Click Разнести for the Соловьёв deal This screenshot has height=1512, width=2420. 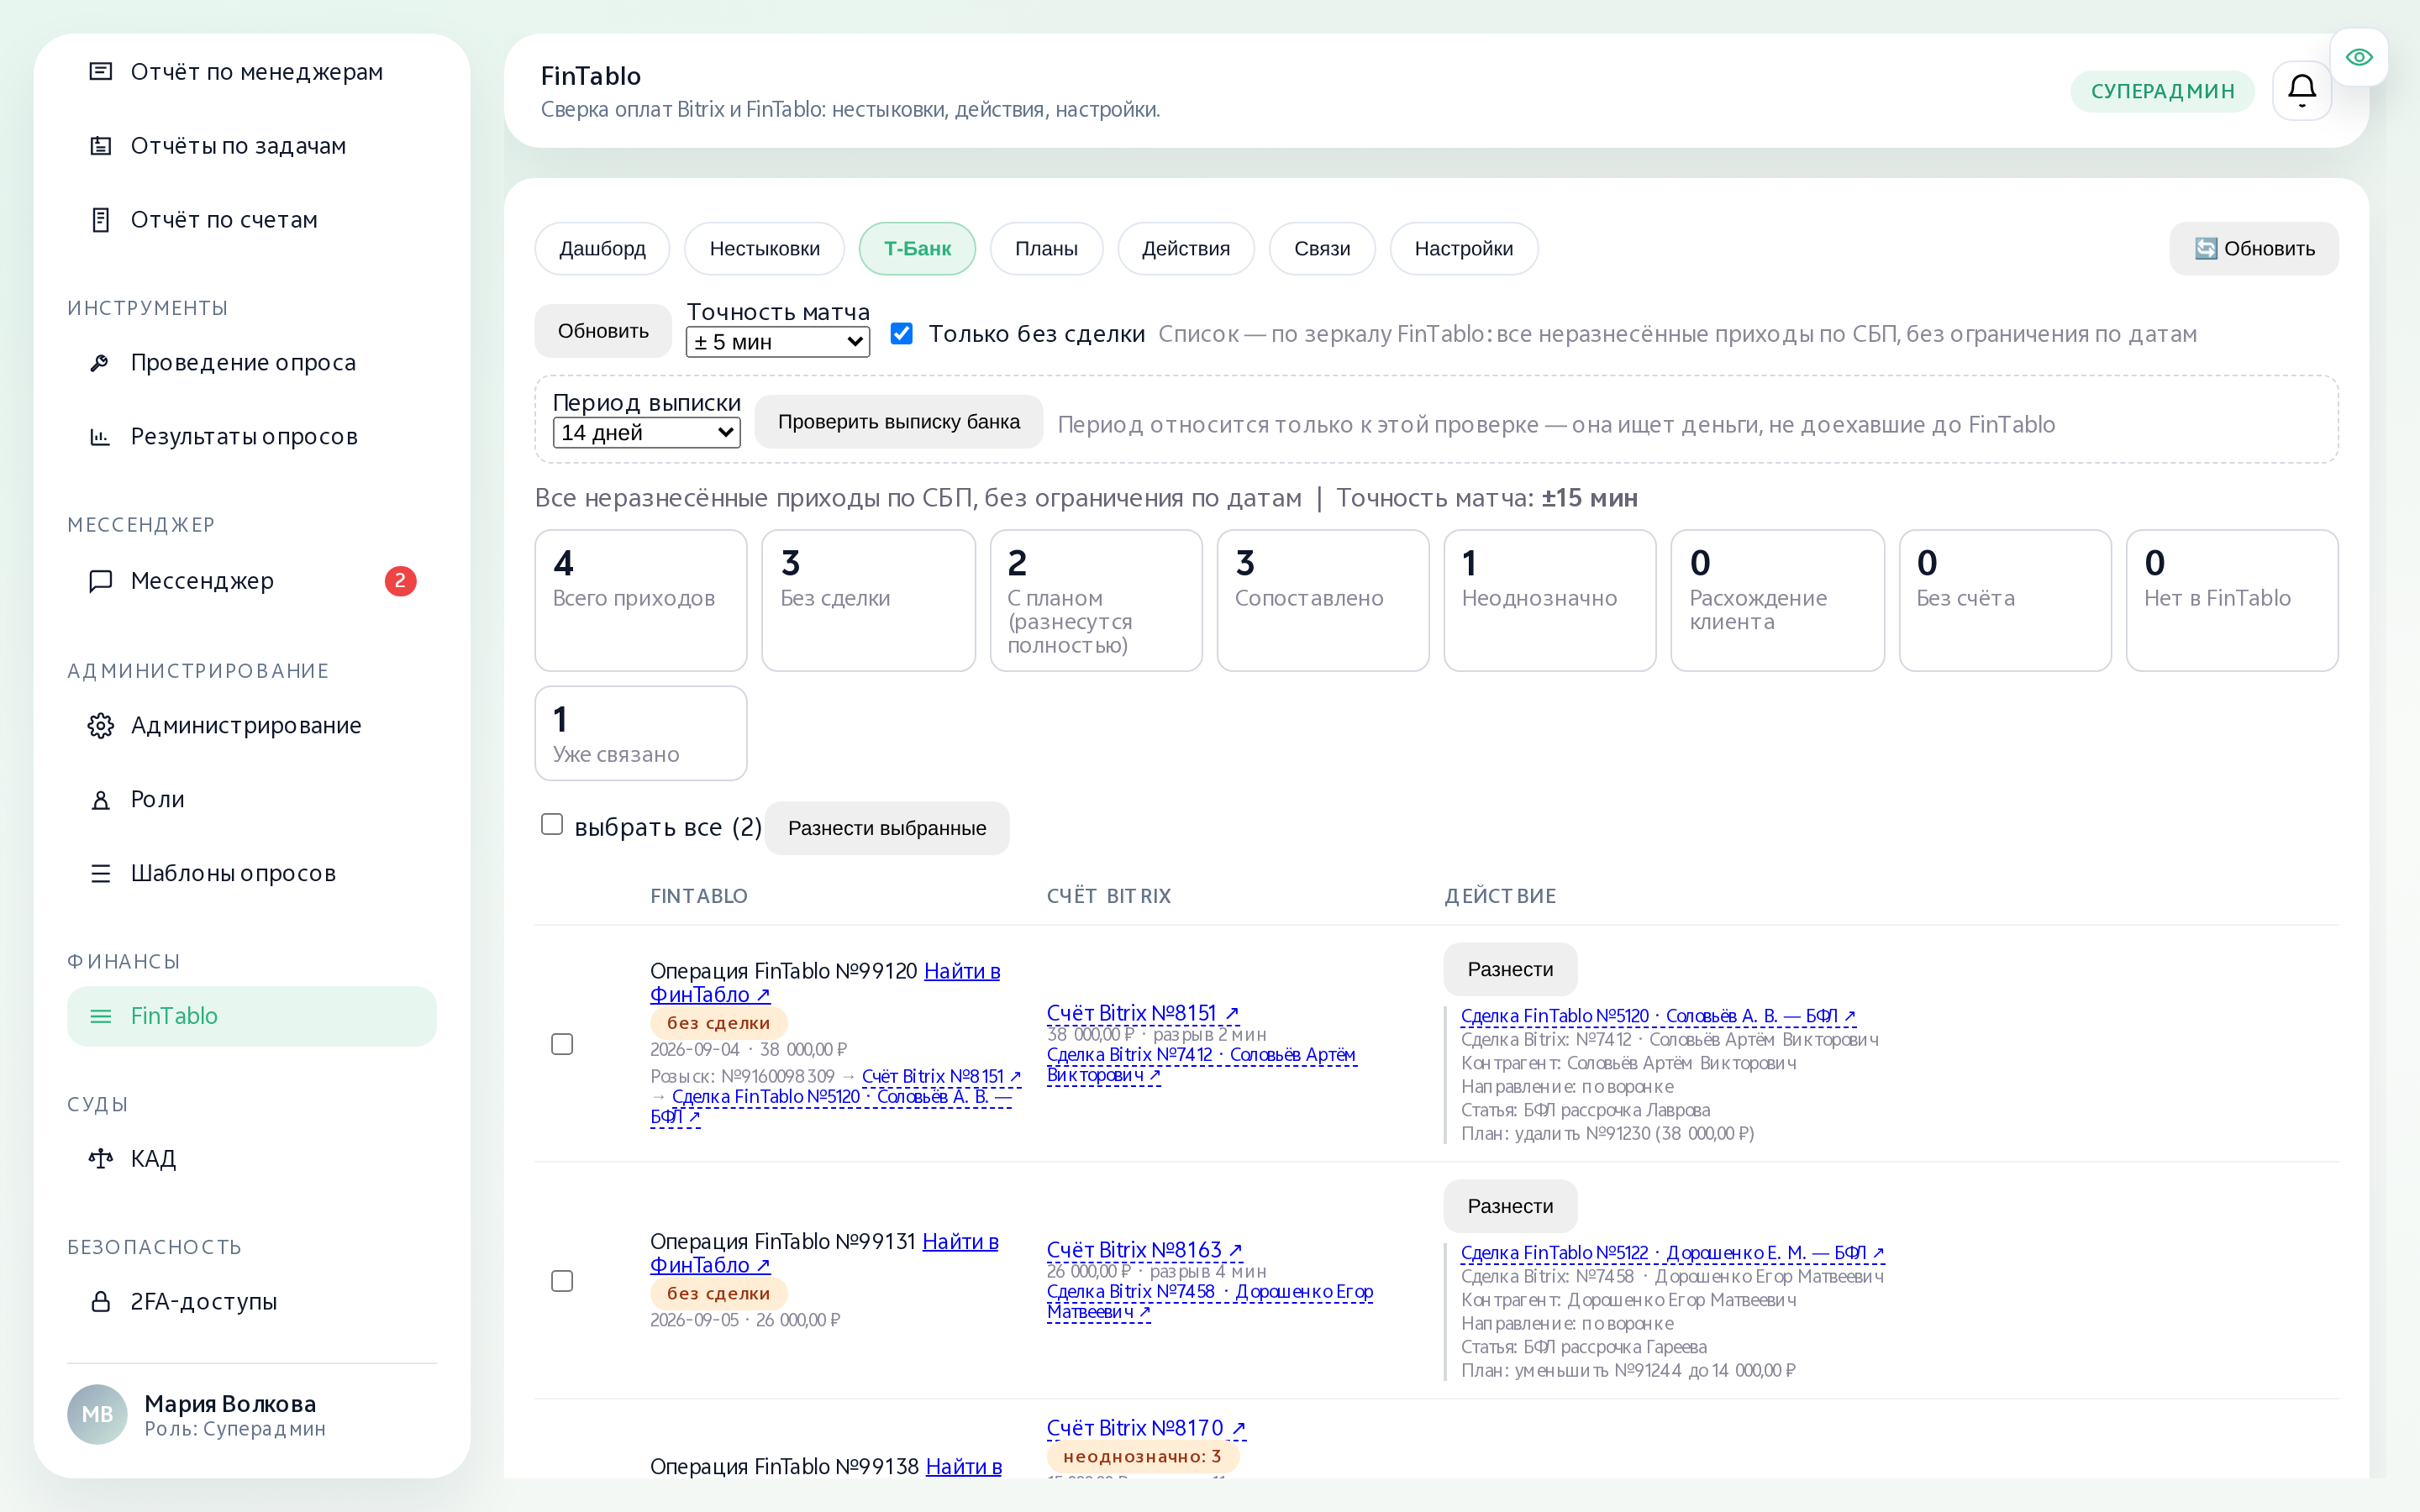pyautogui.click(x=1510, y=969)
